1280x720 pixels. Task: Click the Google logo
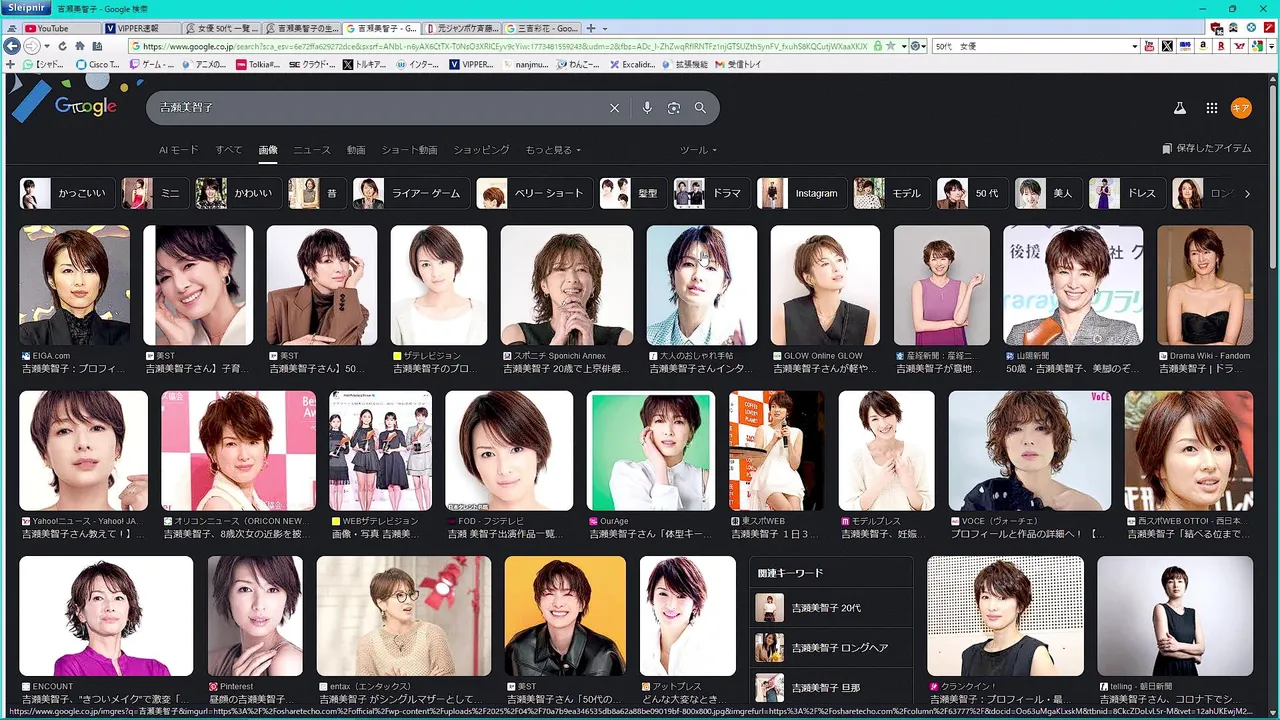pyautogui.click(x=86, y=106)
